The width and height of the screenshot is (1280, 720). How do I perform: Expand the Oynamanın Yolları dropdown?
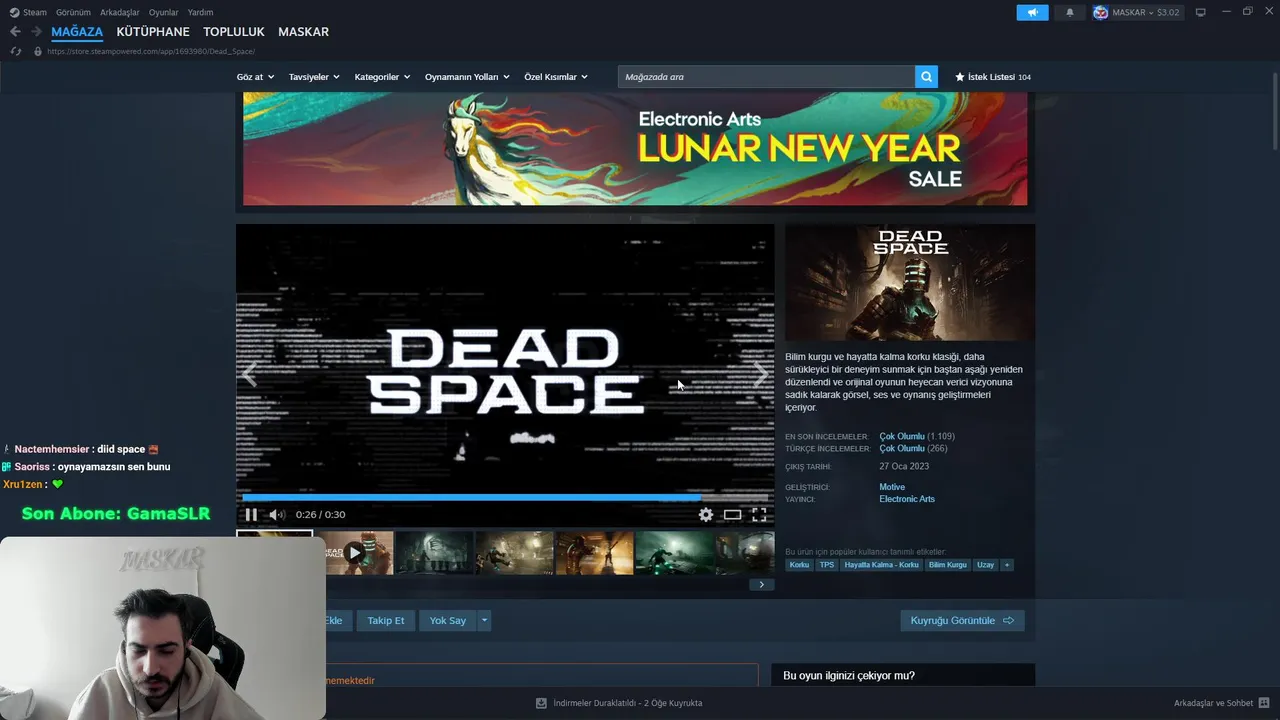pos(467,77)
